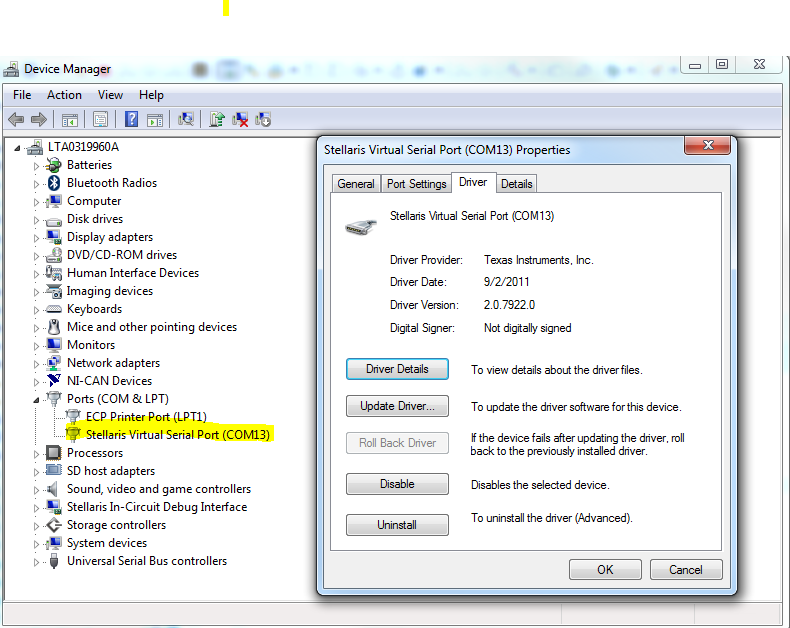
Task: Select the ECP Printer Port icon
Action: (73, 416)
